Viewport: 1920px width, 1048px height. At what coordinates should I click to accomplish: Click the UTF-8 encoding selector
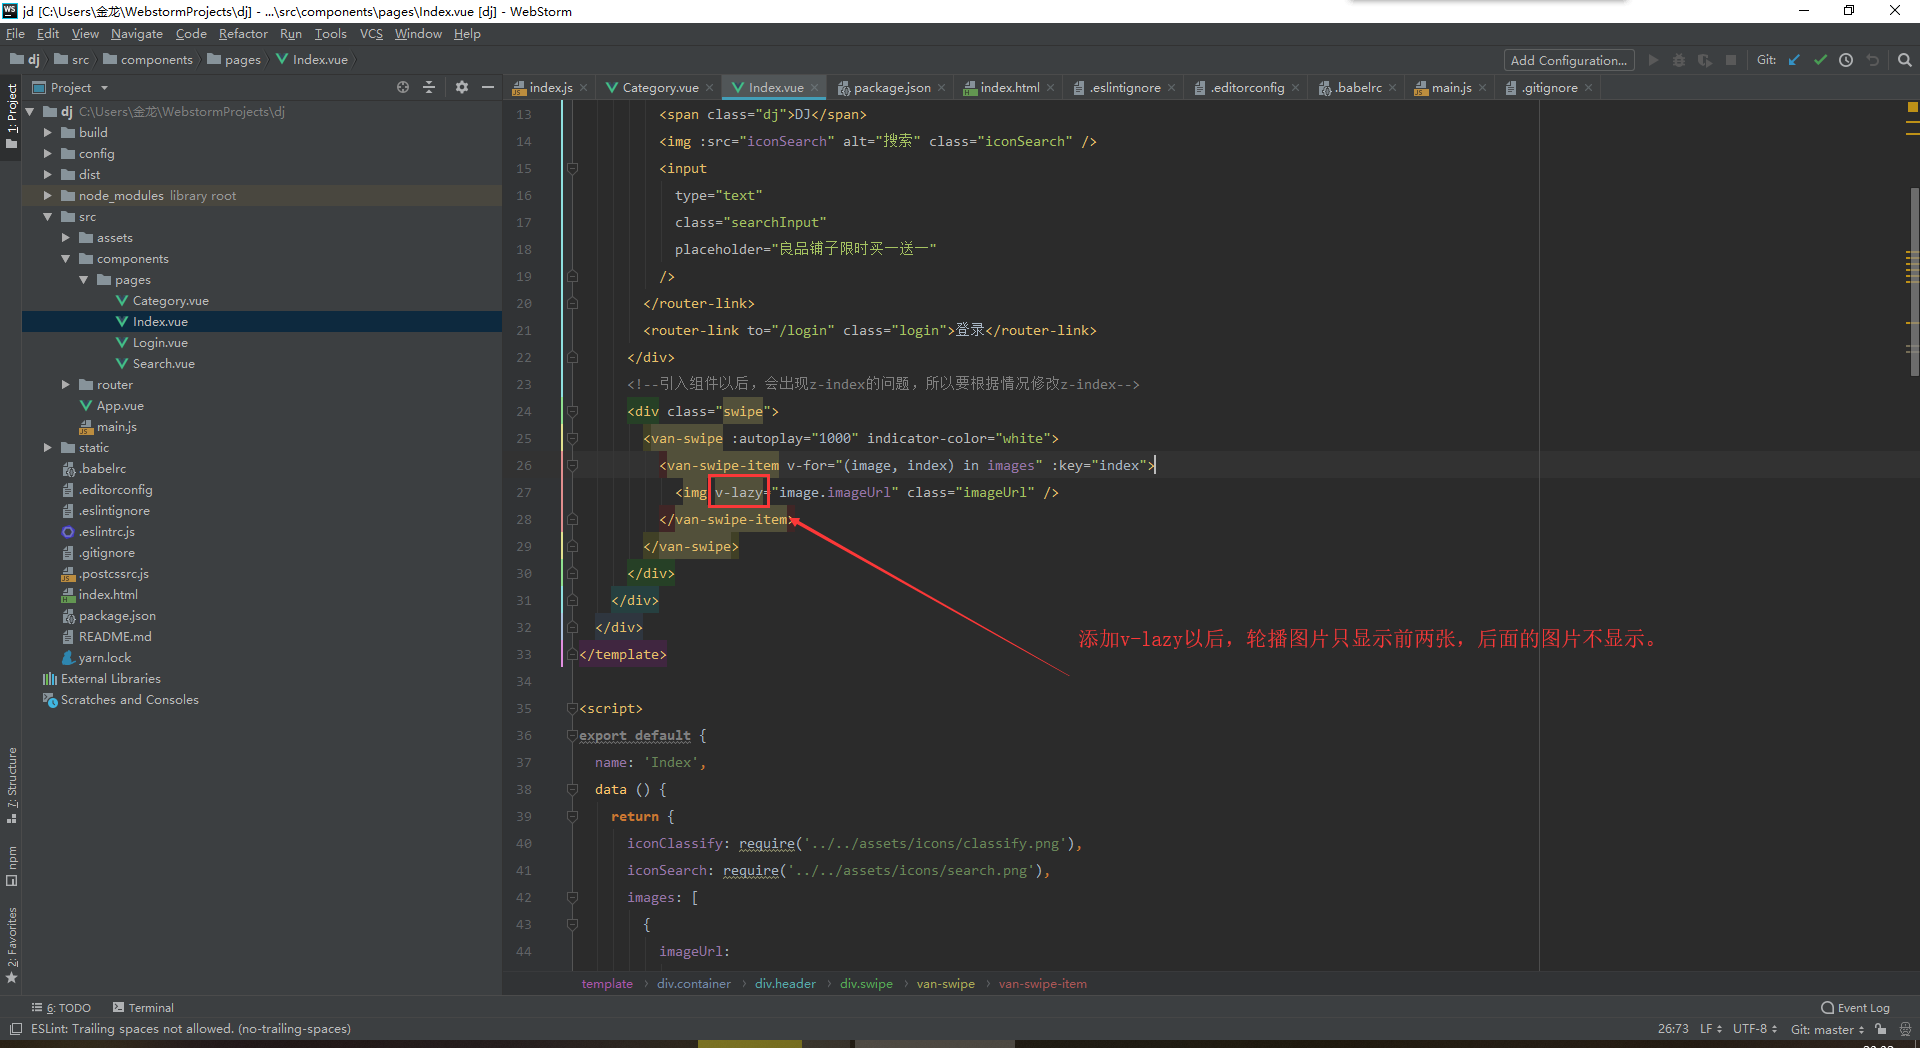(x=1755, y=1029)
